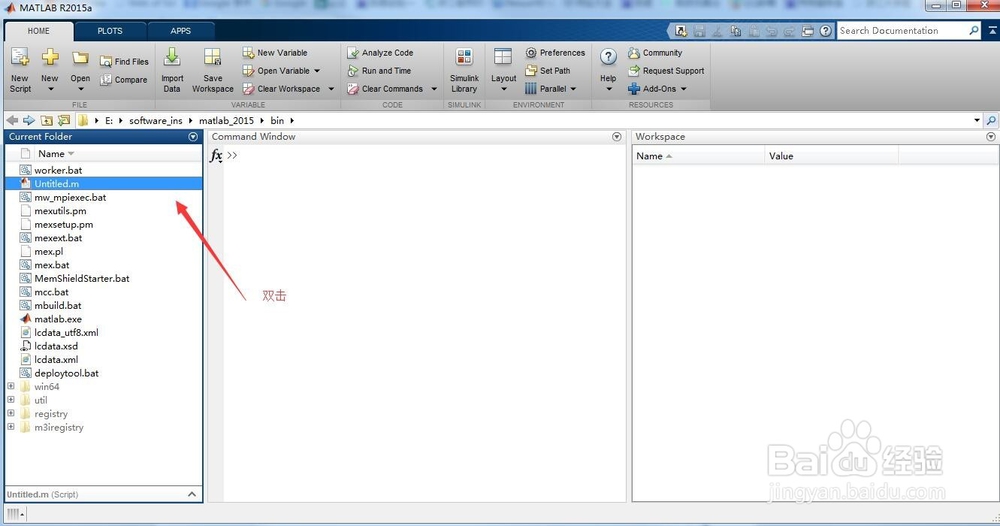The image size is (1000, 526).
Task: Open Community link
Action: (x=655, y=53)
